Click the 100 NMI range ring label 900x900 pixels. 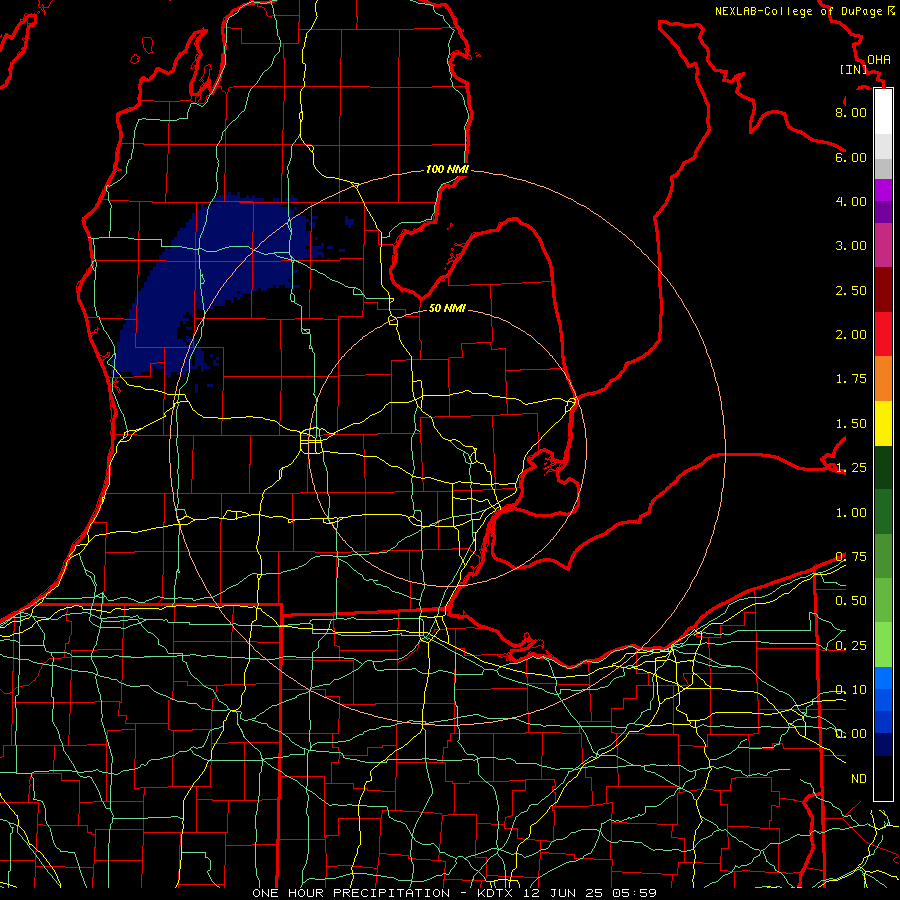click(x=447, y=169)
